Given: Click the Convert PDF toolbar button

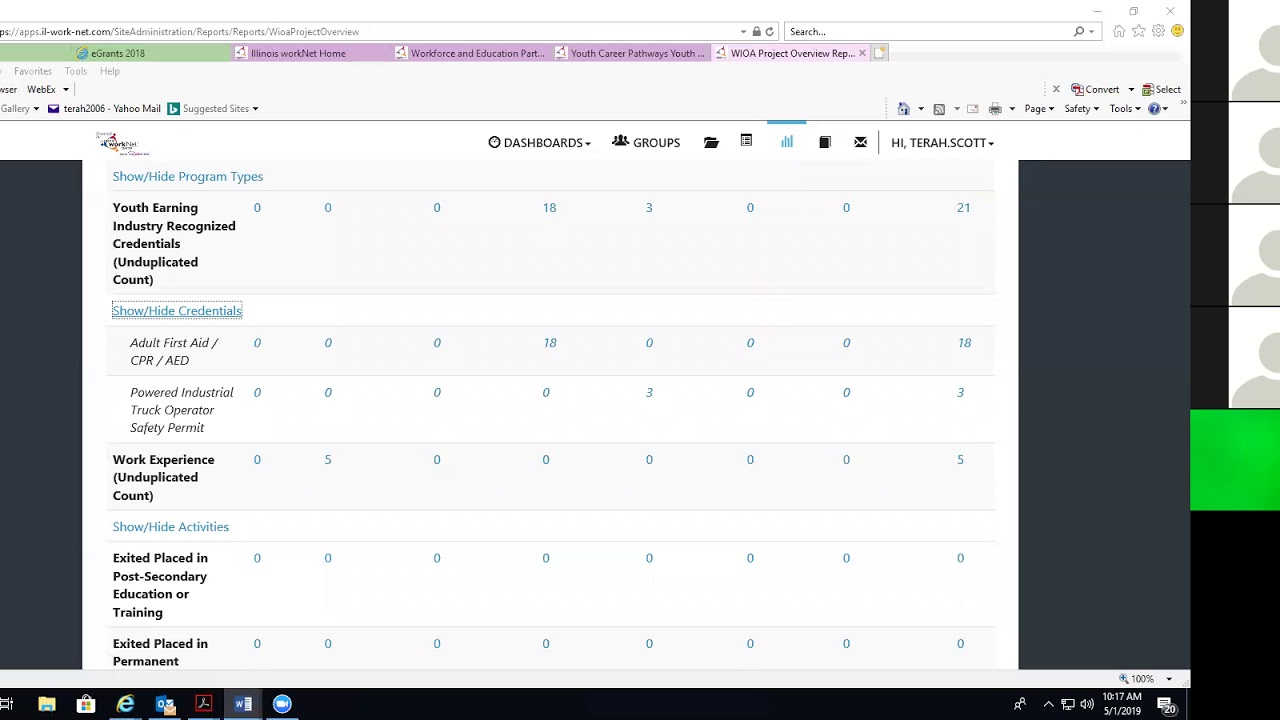Looking at the screenshot, I should click(x=1095, y=90).
